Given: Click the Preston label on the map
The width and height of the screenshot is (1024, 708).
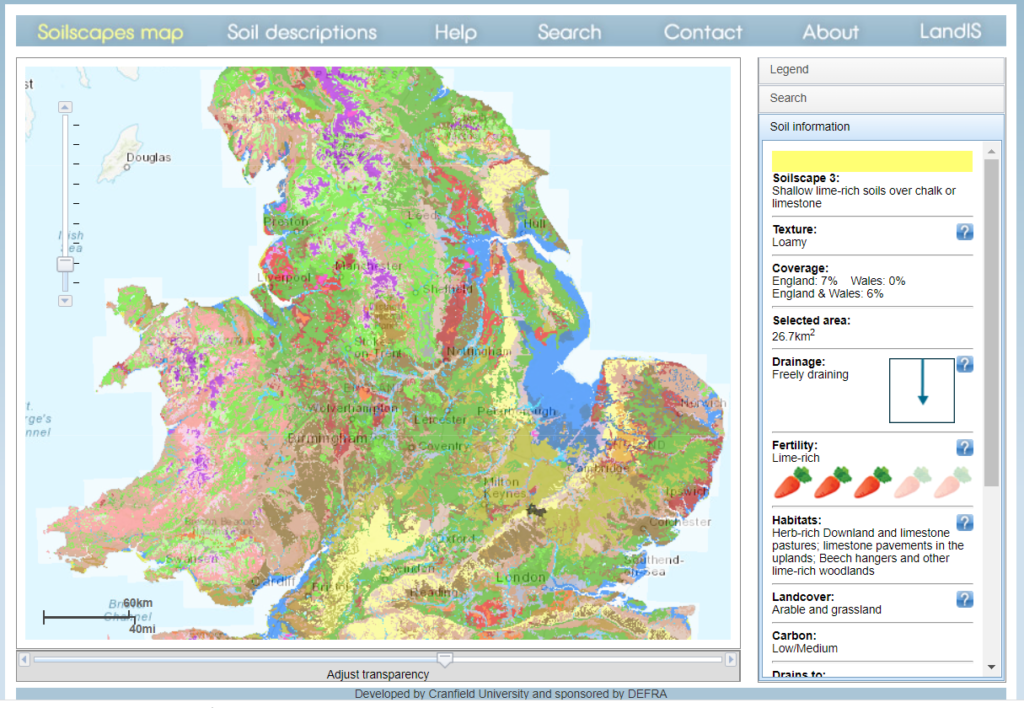Looking at the screenshot, I should point(285,222).
